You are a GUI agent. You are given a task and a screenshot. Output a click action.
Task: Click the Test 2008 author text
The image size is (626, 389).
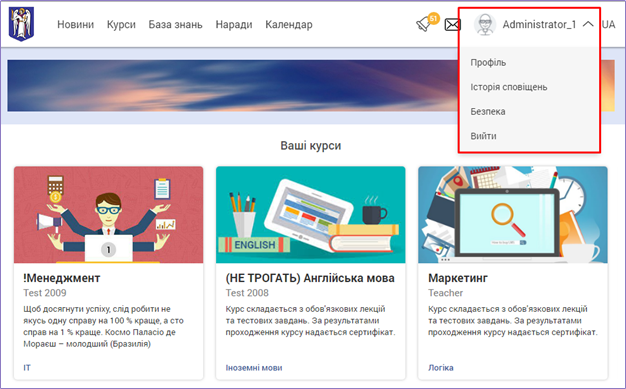tap(247, 293)
